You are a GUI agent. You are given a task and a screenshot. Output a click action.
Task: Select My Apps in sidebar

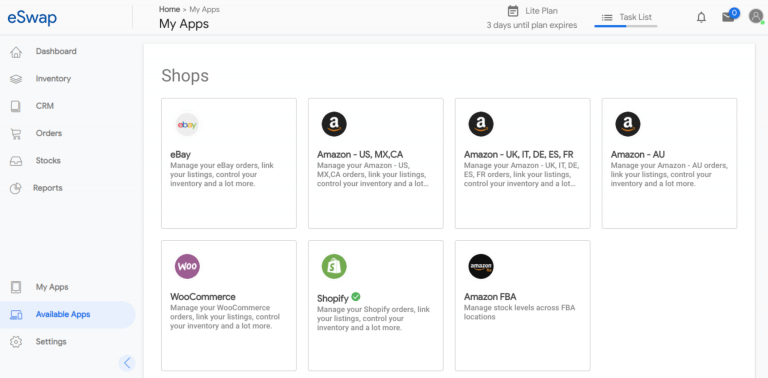[x=52, y=287]
